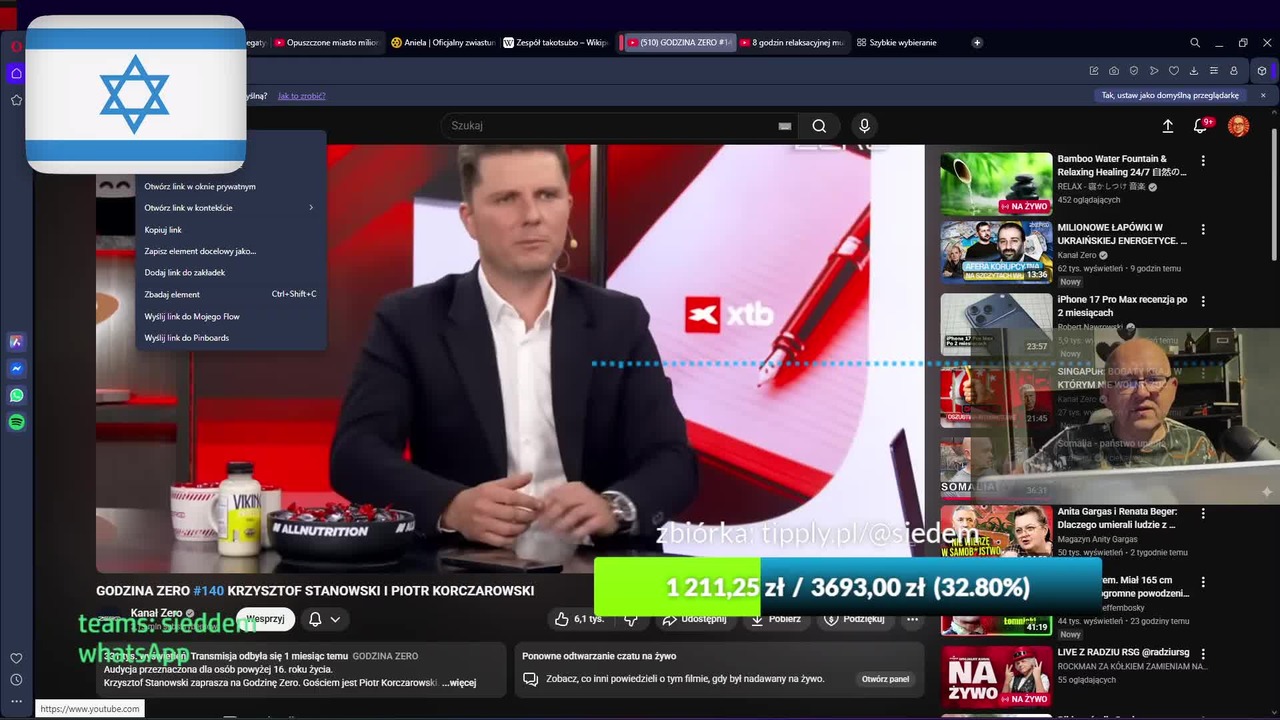The width and height of the screenshot is (1280, 720).
Task: Expand video description with '...więcej'
Action: pos(459,683)
